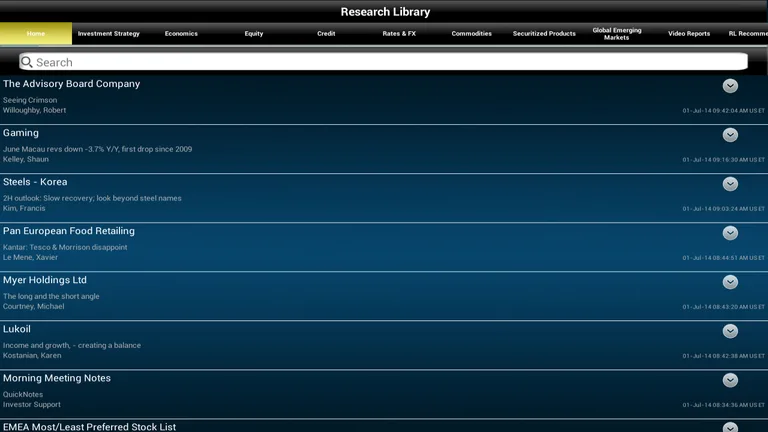
Task: Switch to the Commodities tab
Action: pos(472,33)
